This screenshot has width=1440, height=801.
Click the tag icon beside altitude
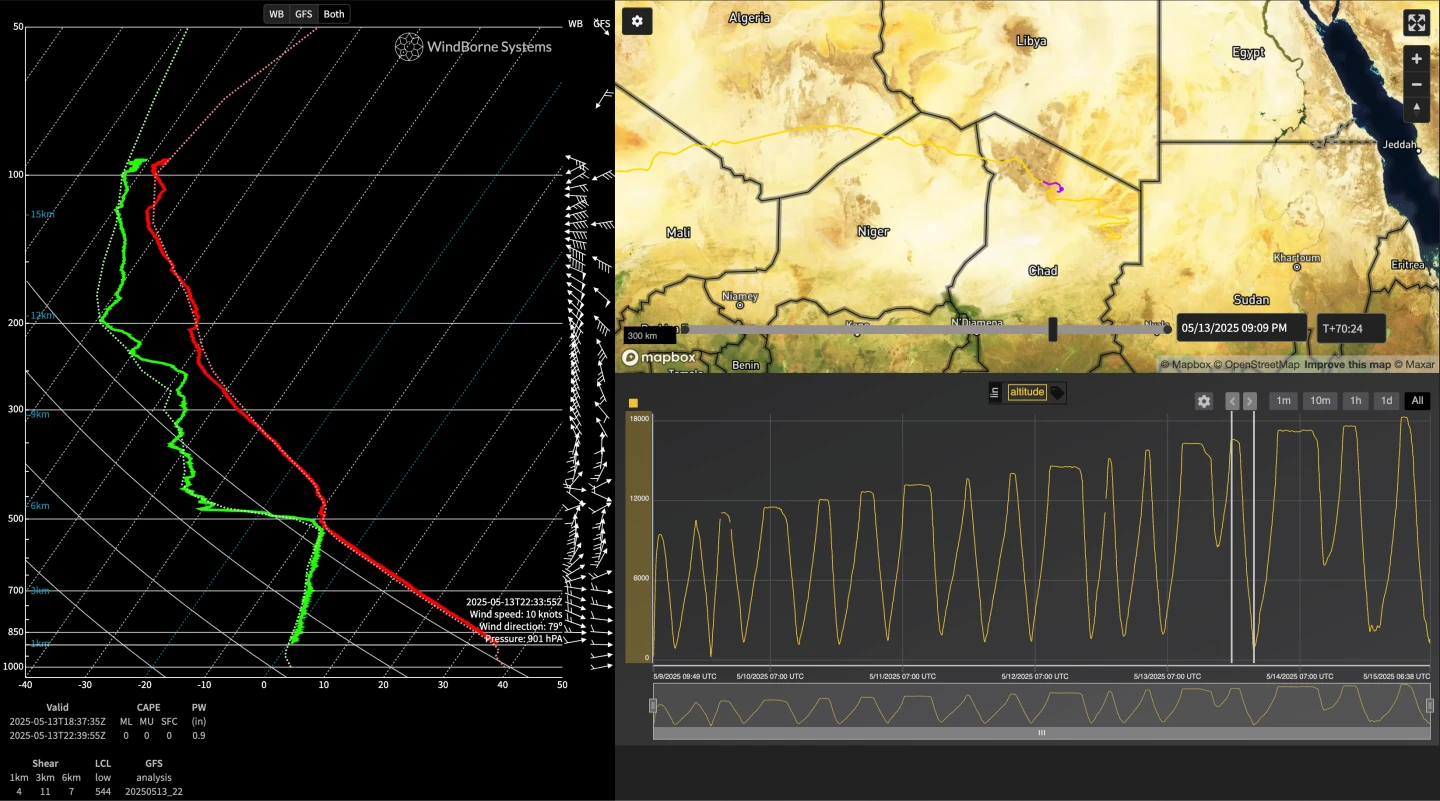(x=1057, y=393)
